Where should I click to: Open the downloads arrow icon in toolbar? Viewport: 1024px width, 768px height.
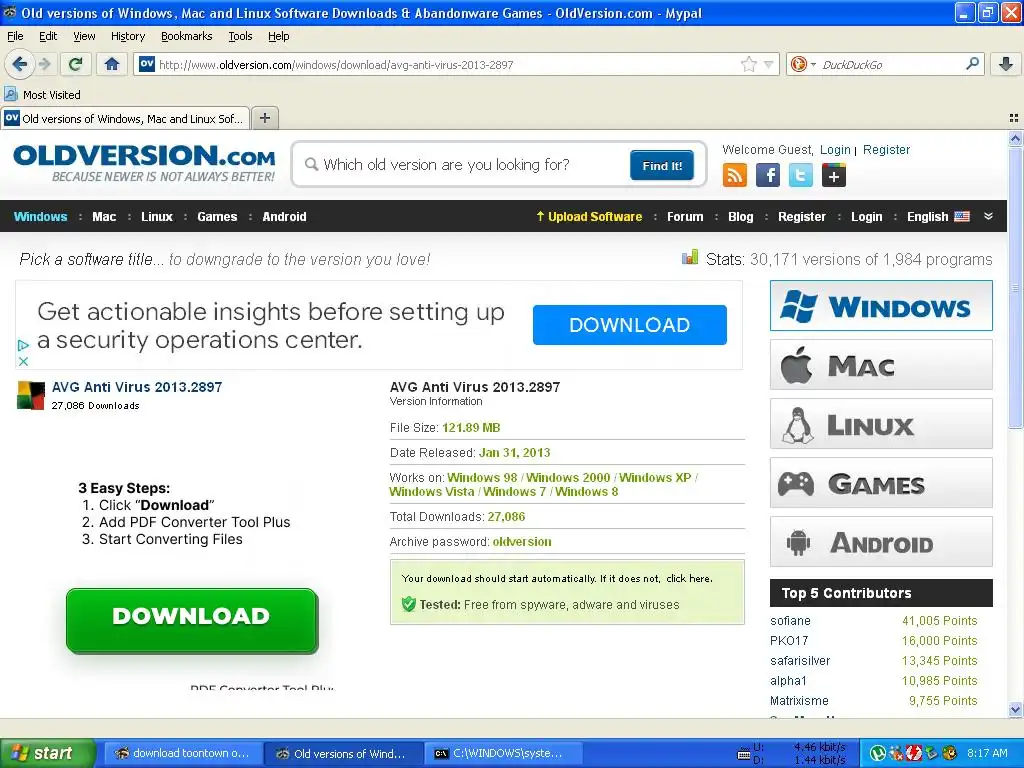(x=1006, y=63)
